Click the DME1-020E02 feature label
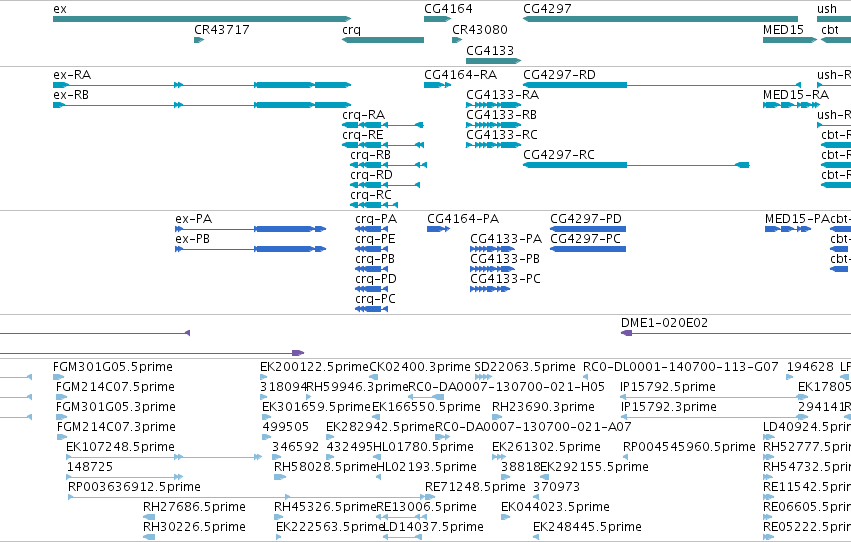 pos(664,323)
